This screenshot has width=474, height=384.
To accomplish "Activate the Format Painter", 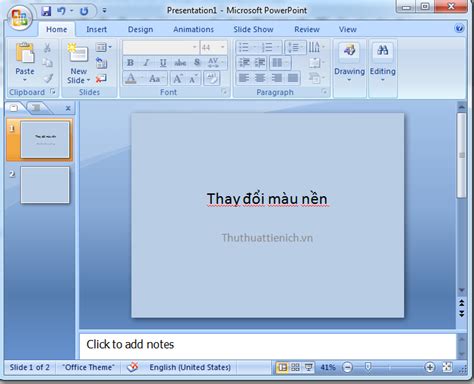I will click(x=48, y=78).
